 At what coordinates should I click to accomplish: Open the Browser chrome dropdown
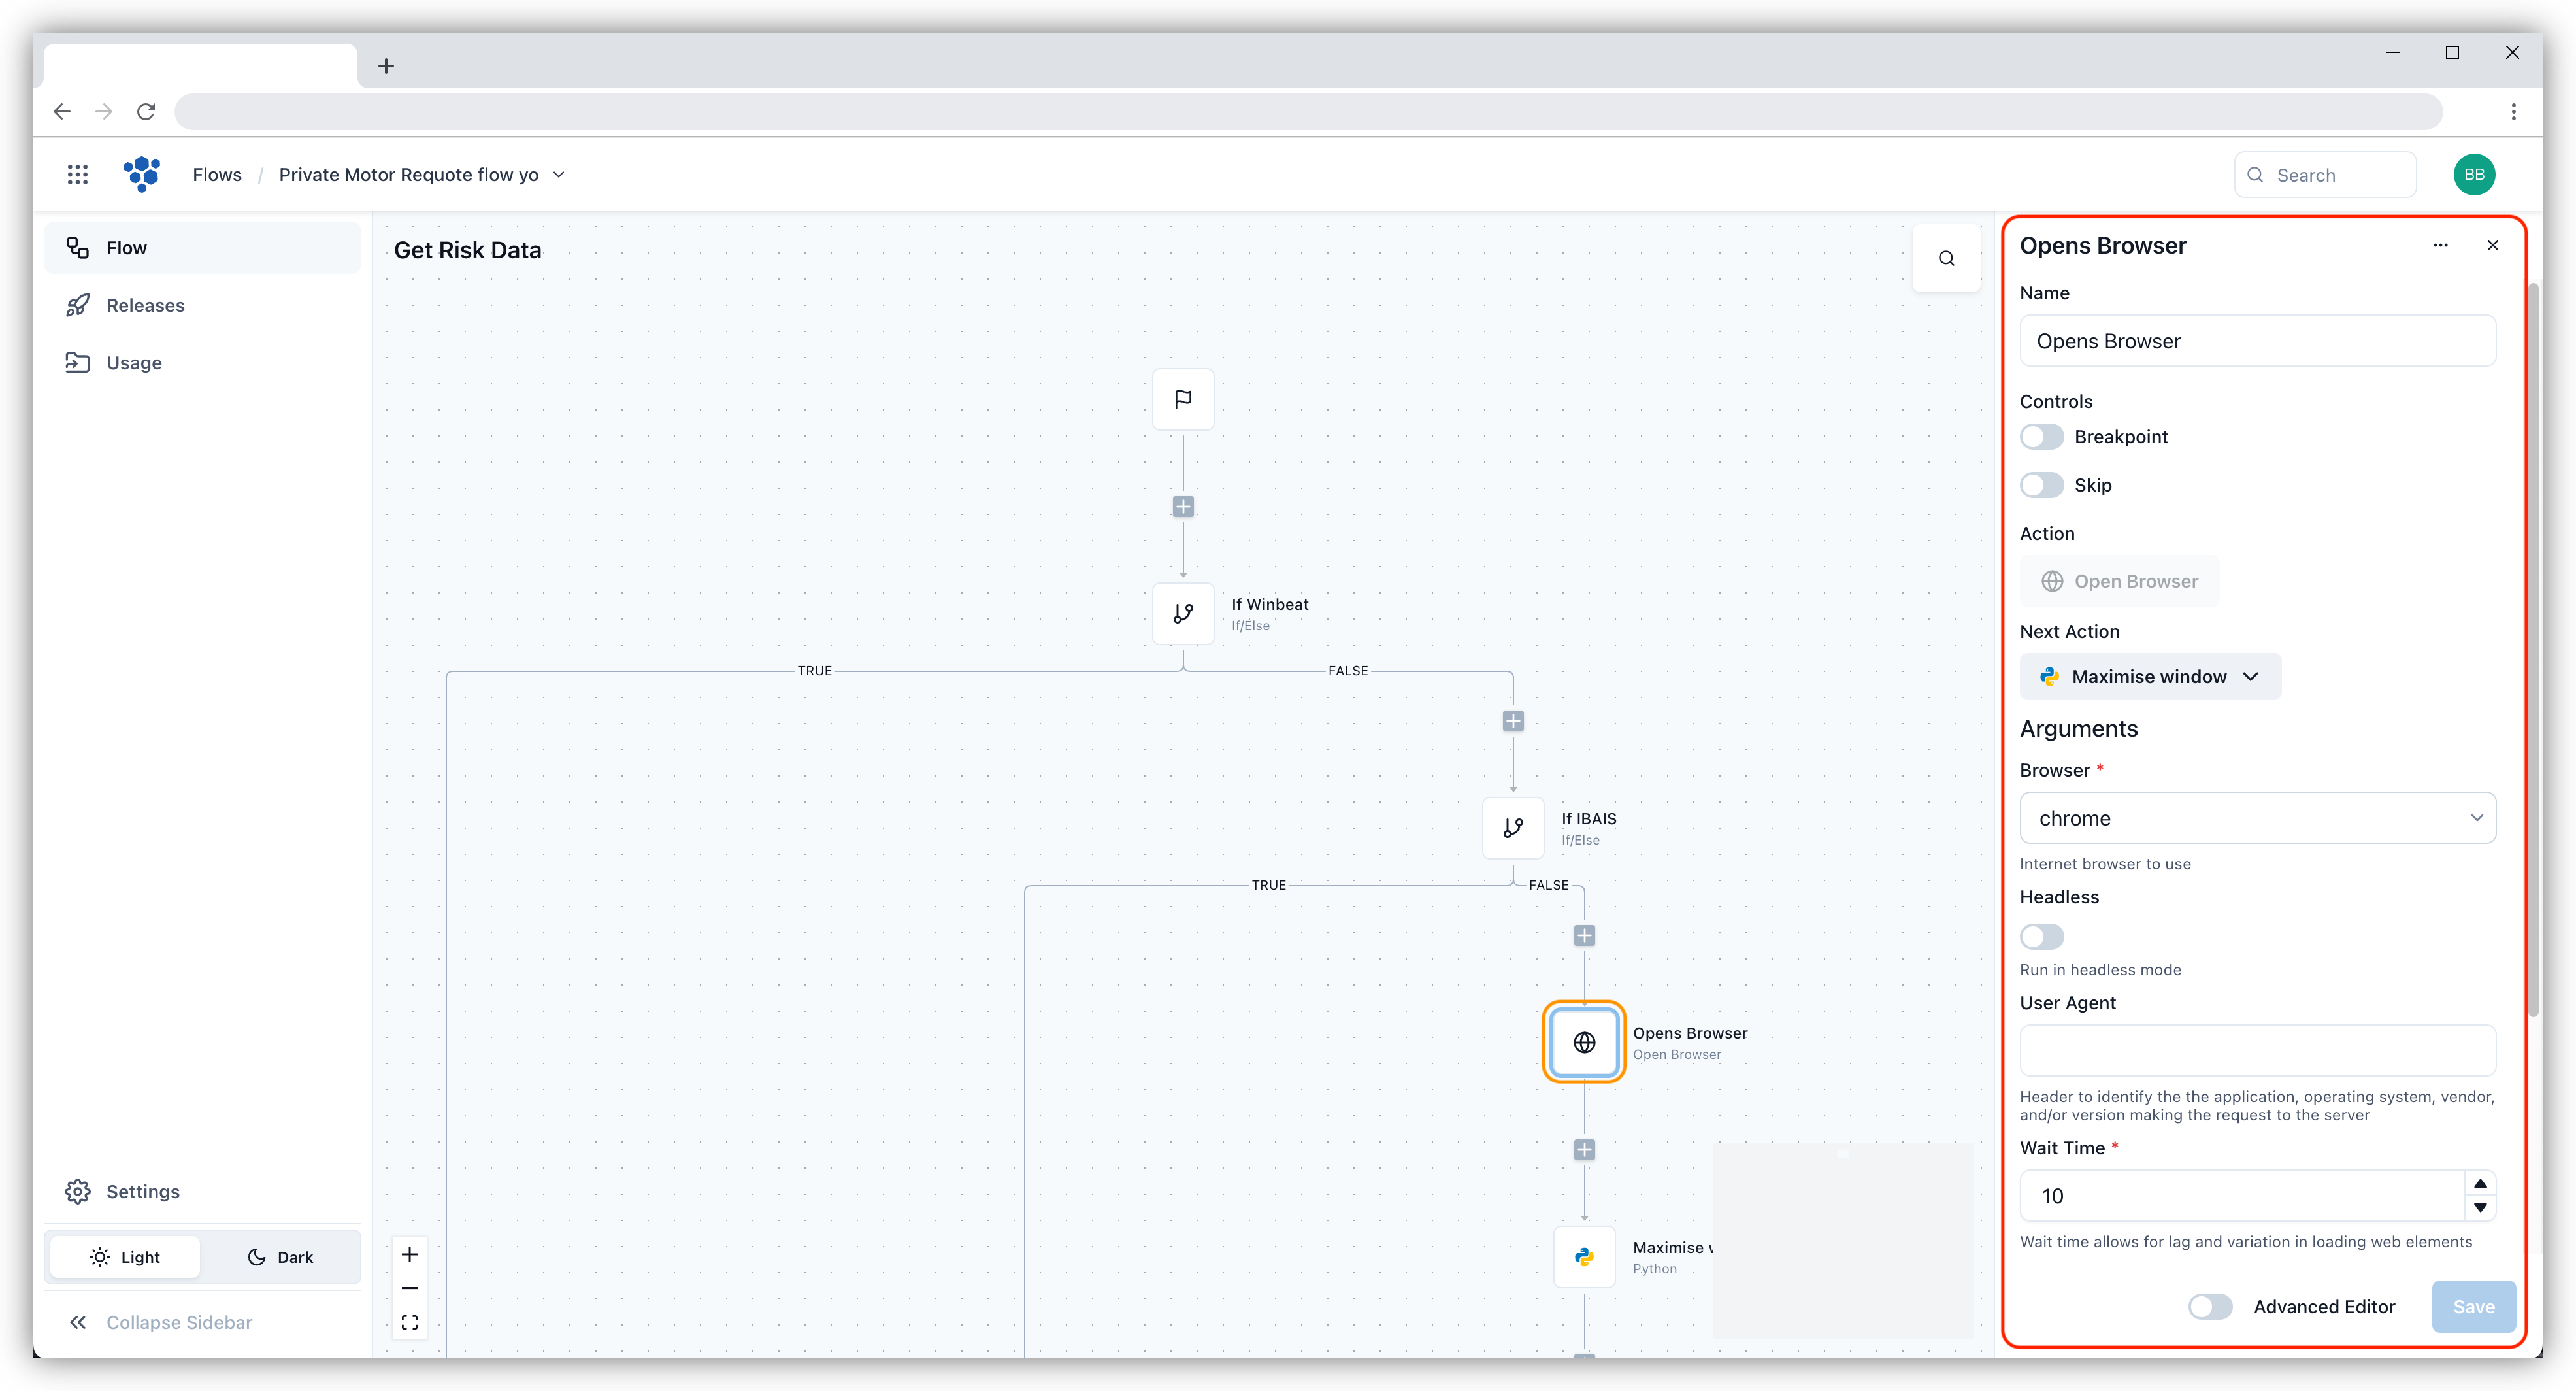pos(2257,818)
